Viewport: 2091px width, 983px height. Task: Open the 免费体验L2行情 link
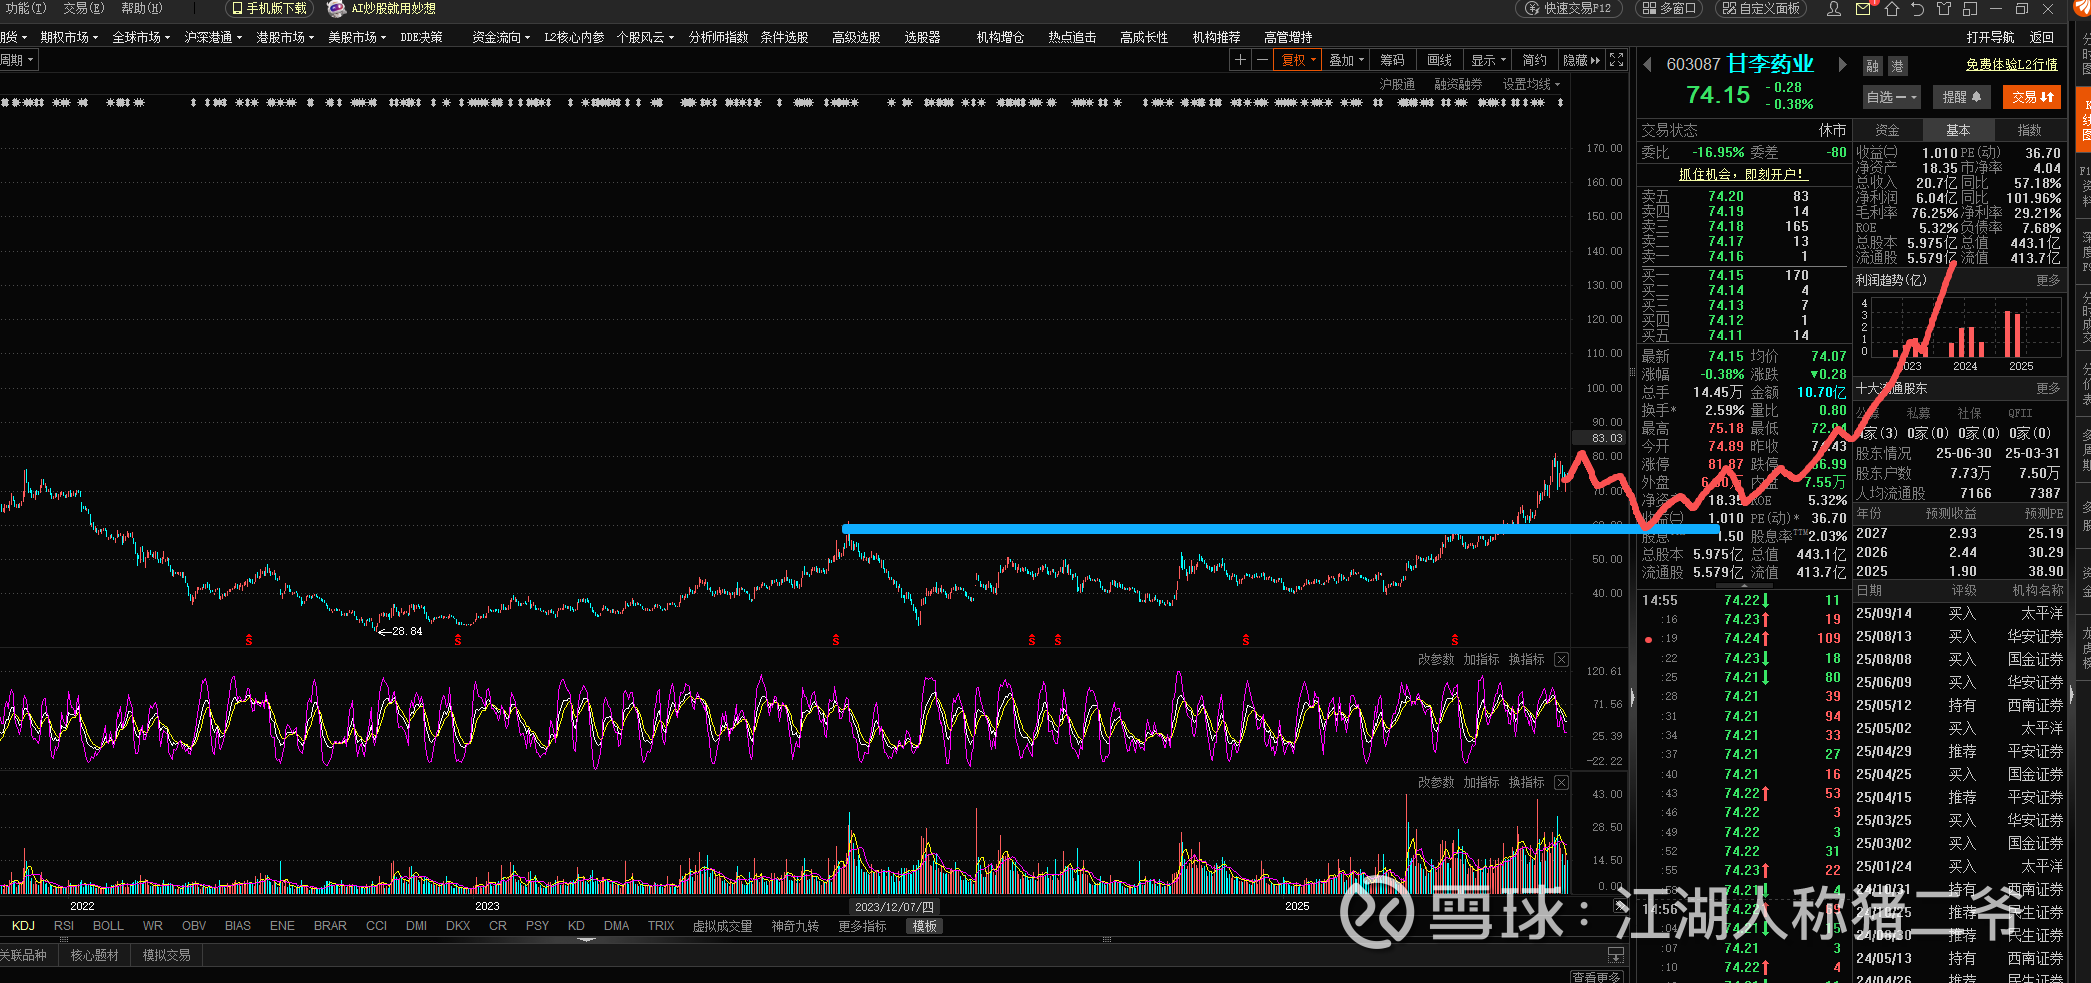[2011, 65]
